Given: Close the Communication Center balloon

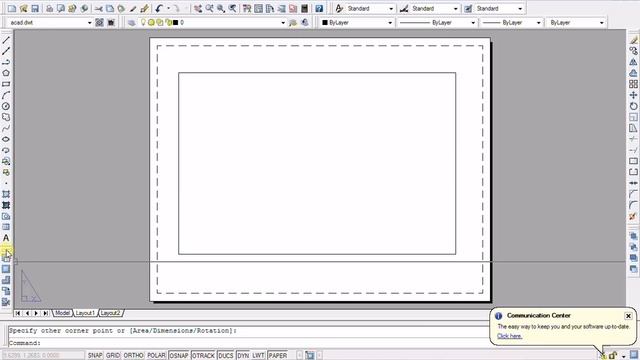Looking at the screenshot, I should 628,316.
